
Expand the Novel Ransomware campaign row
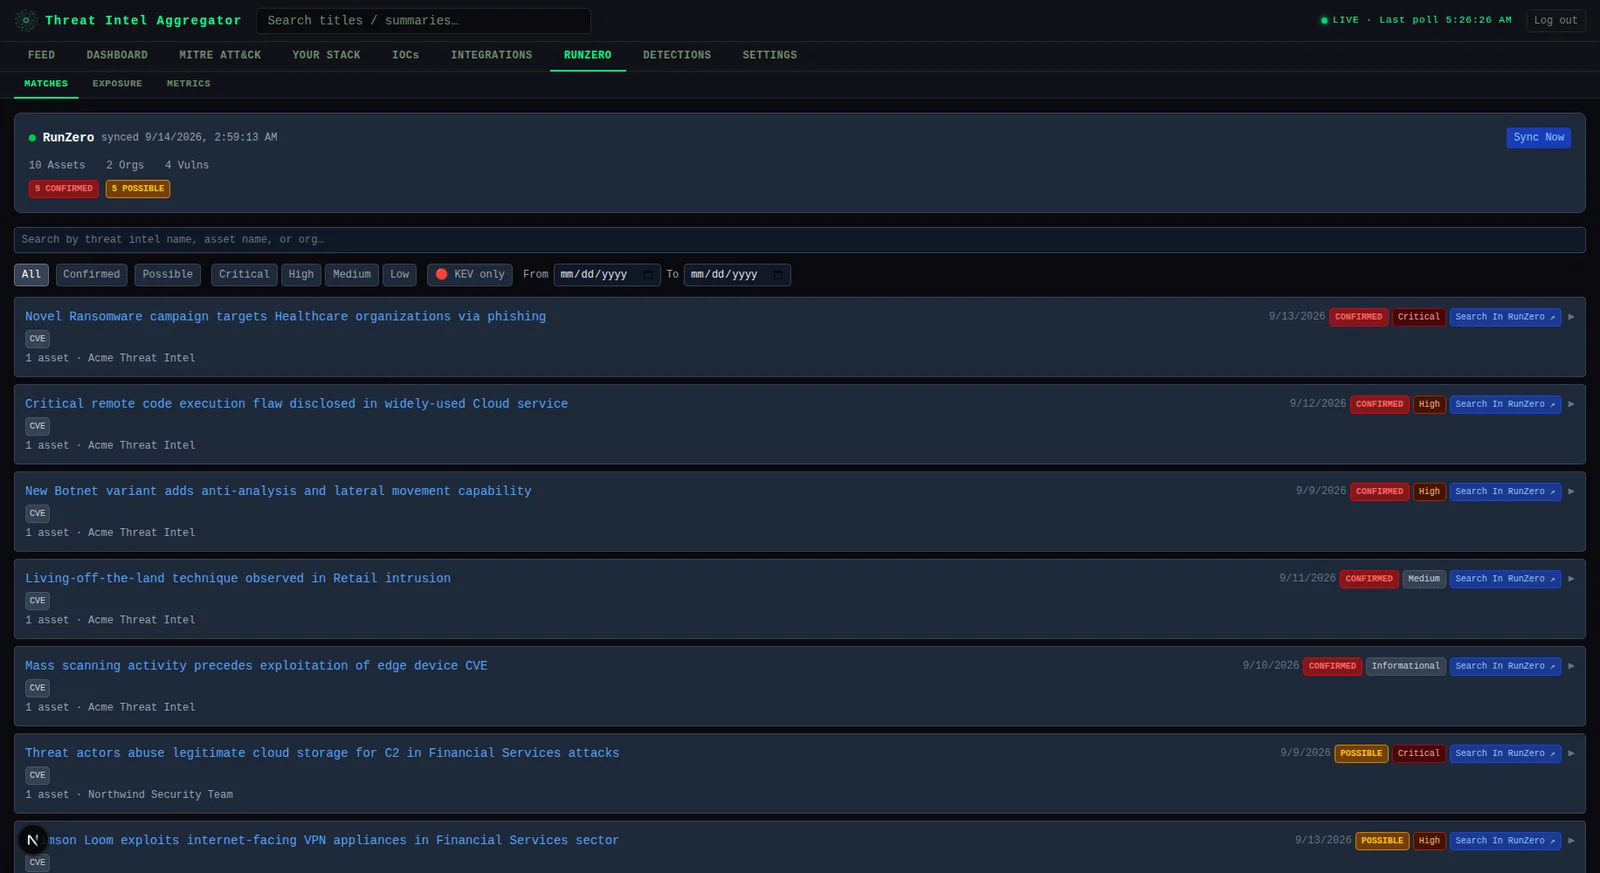click(x=1571, y=317)
